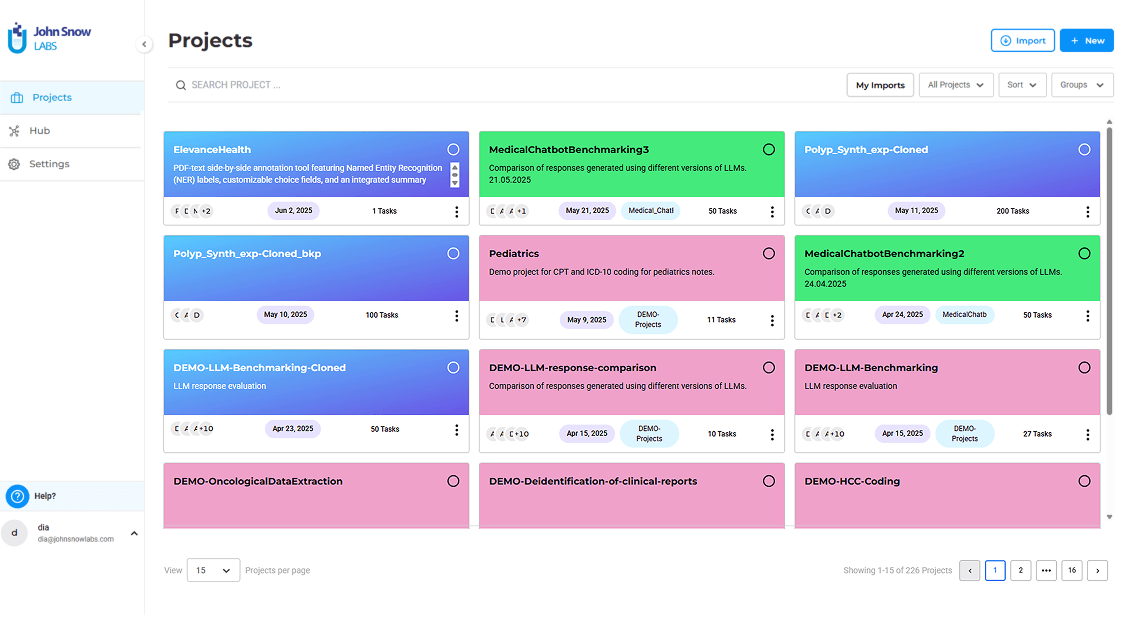Click the 'Showing 1-15 of 226 Projects' text
1139x627 pixels.
[898, 571]
